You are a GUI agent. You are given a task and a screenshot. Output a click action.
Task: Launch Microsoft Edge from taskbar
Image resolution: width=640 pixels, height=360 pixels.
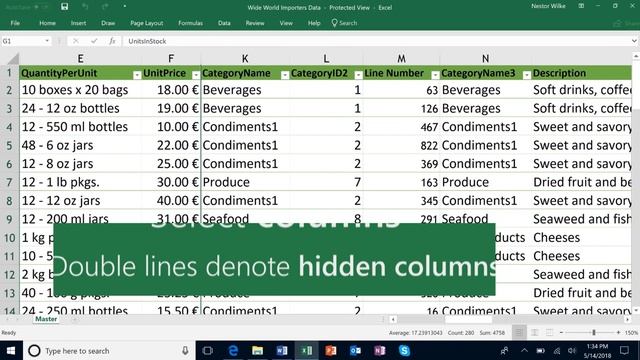point(233,351)
